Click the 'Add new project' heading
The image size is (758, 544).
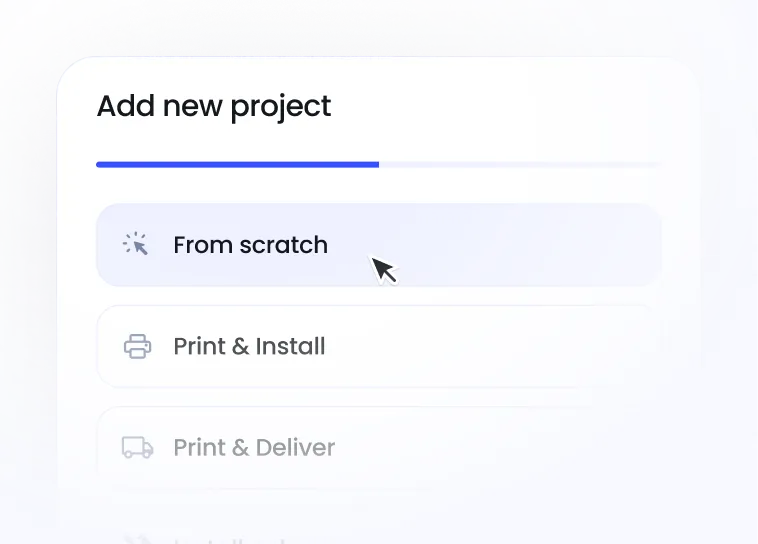(x=214, y=107)
